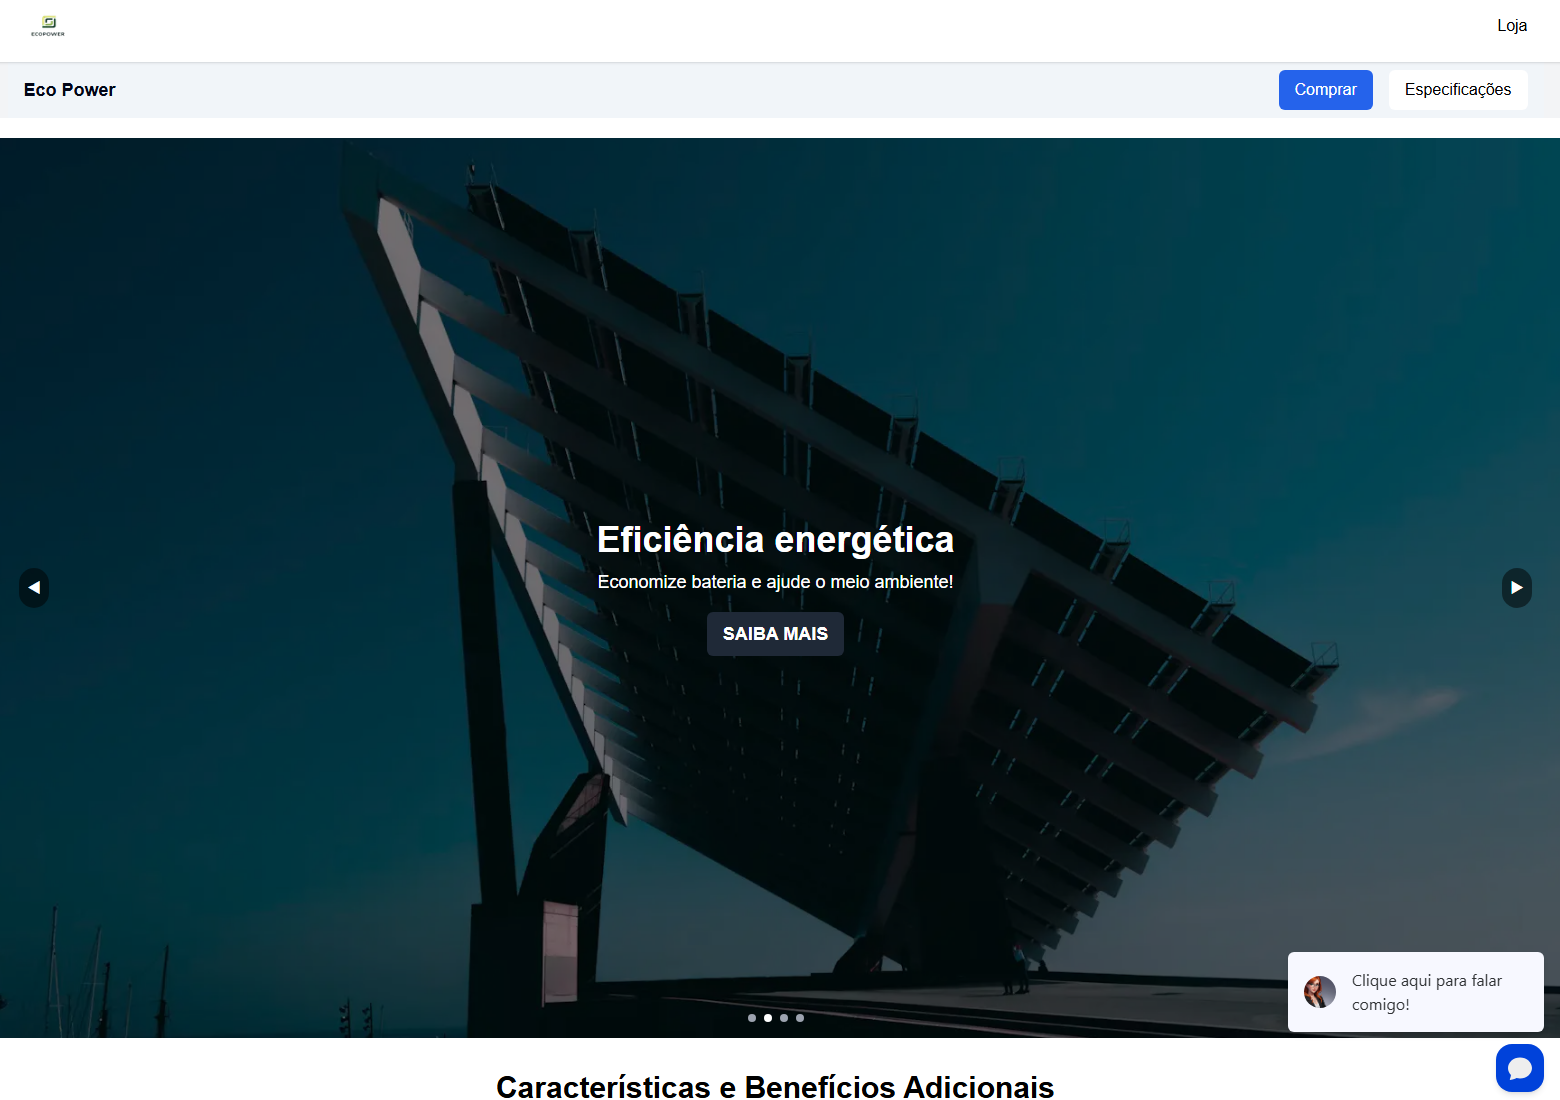Click the EcoPower logo in header
Screen dimensions: 1560x1100
pos(47,26)
